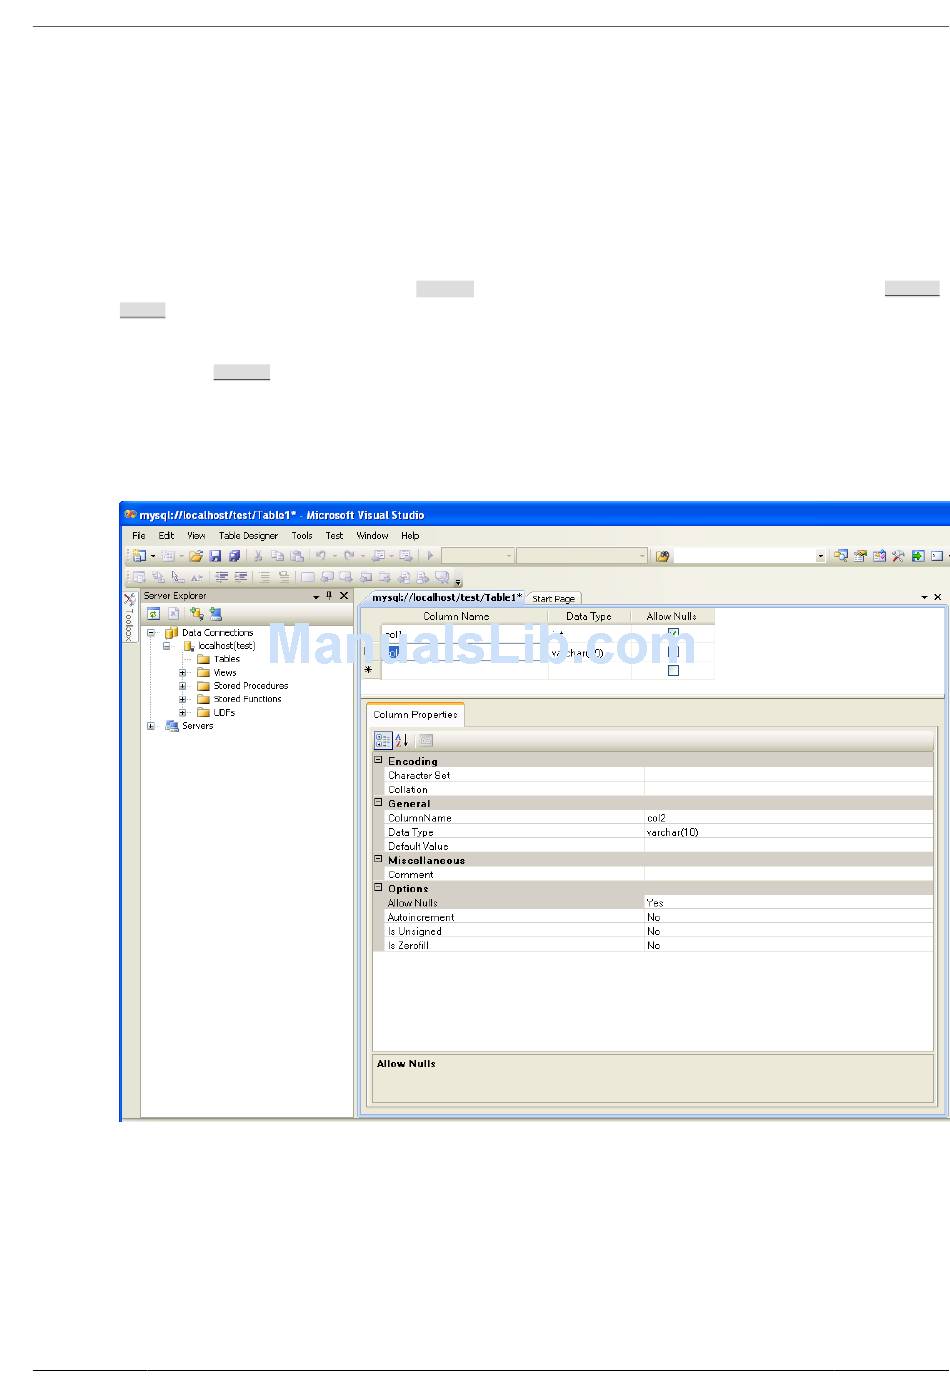
Task: Click the Save toolbar icon
Action: point(215,556)
